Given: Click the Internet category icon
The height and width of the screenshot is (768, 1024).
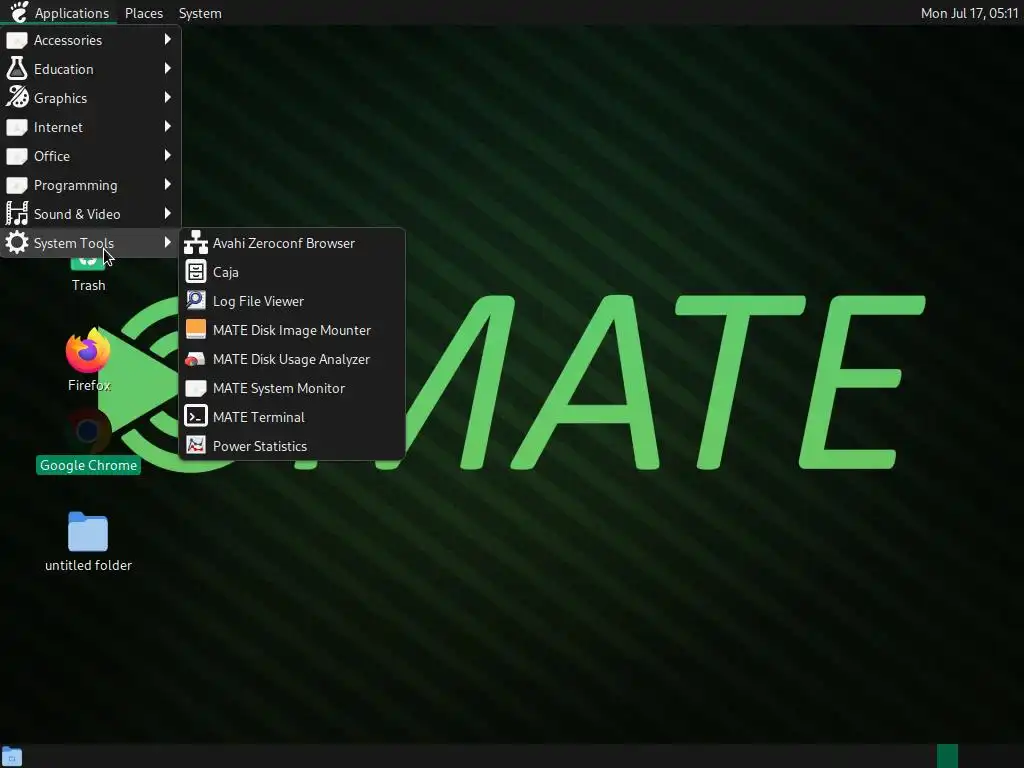Looking at the screenshot, I should (17, 127).
